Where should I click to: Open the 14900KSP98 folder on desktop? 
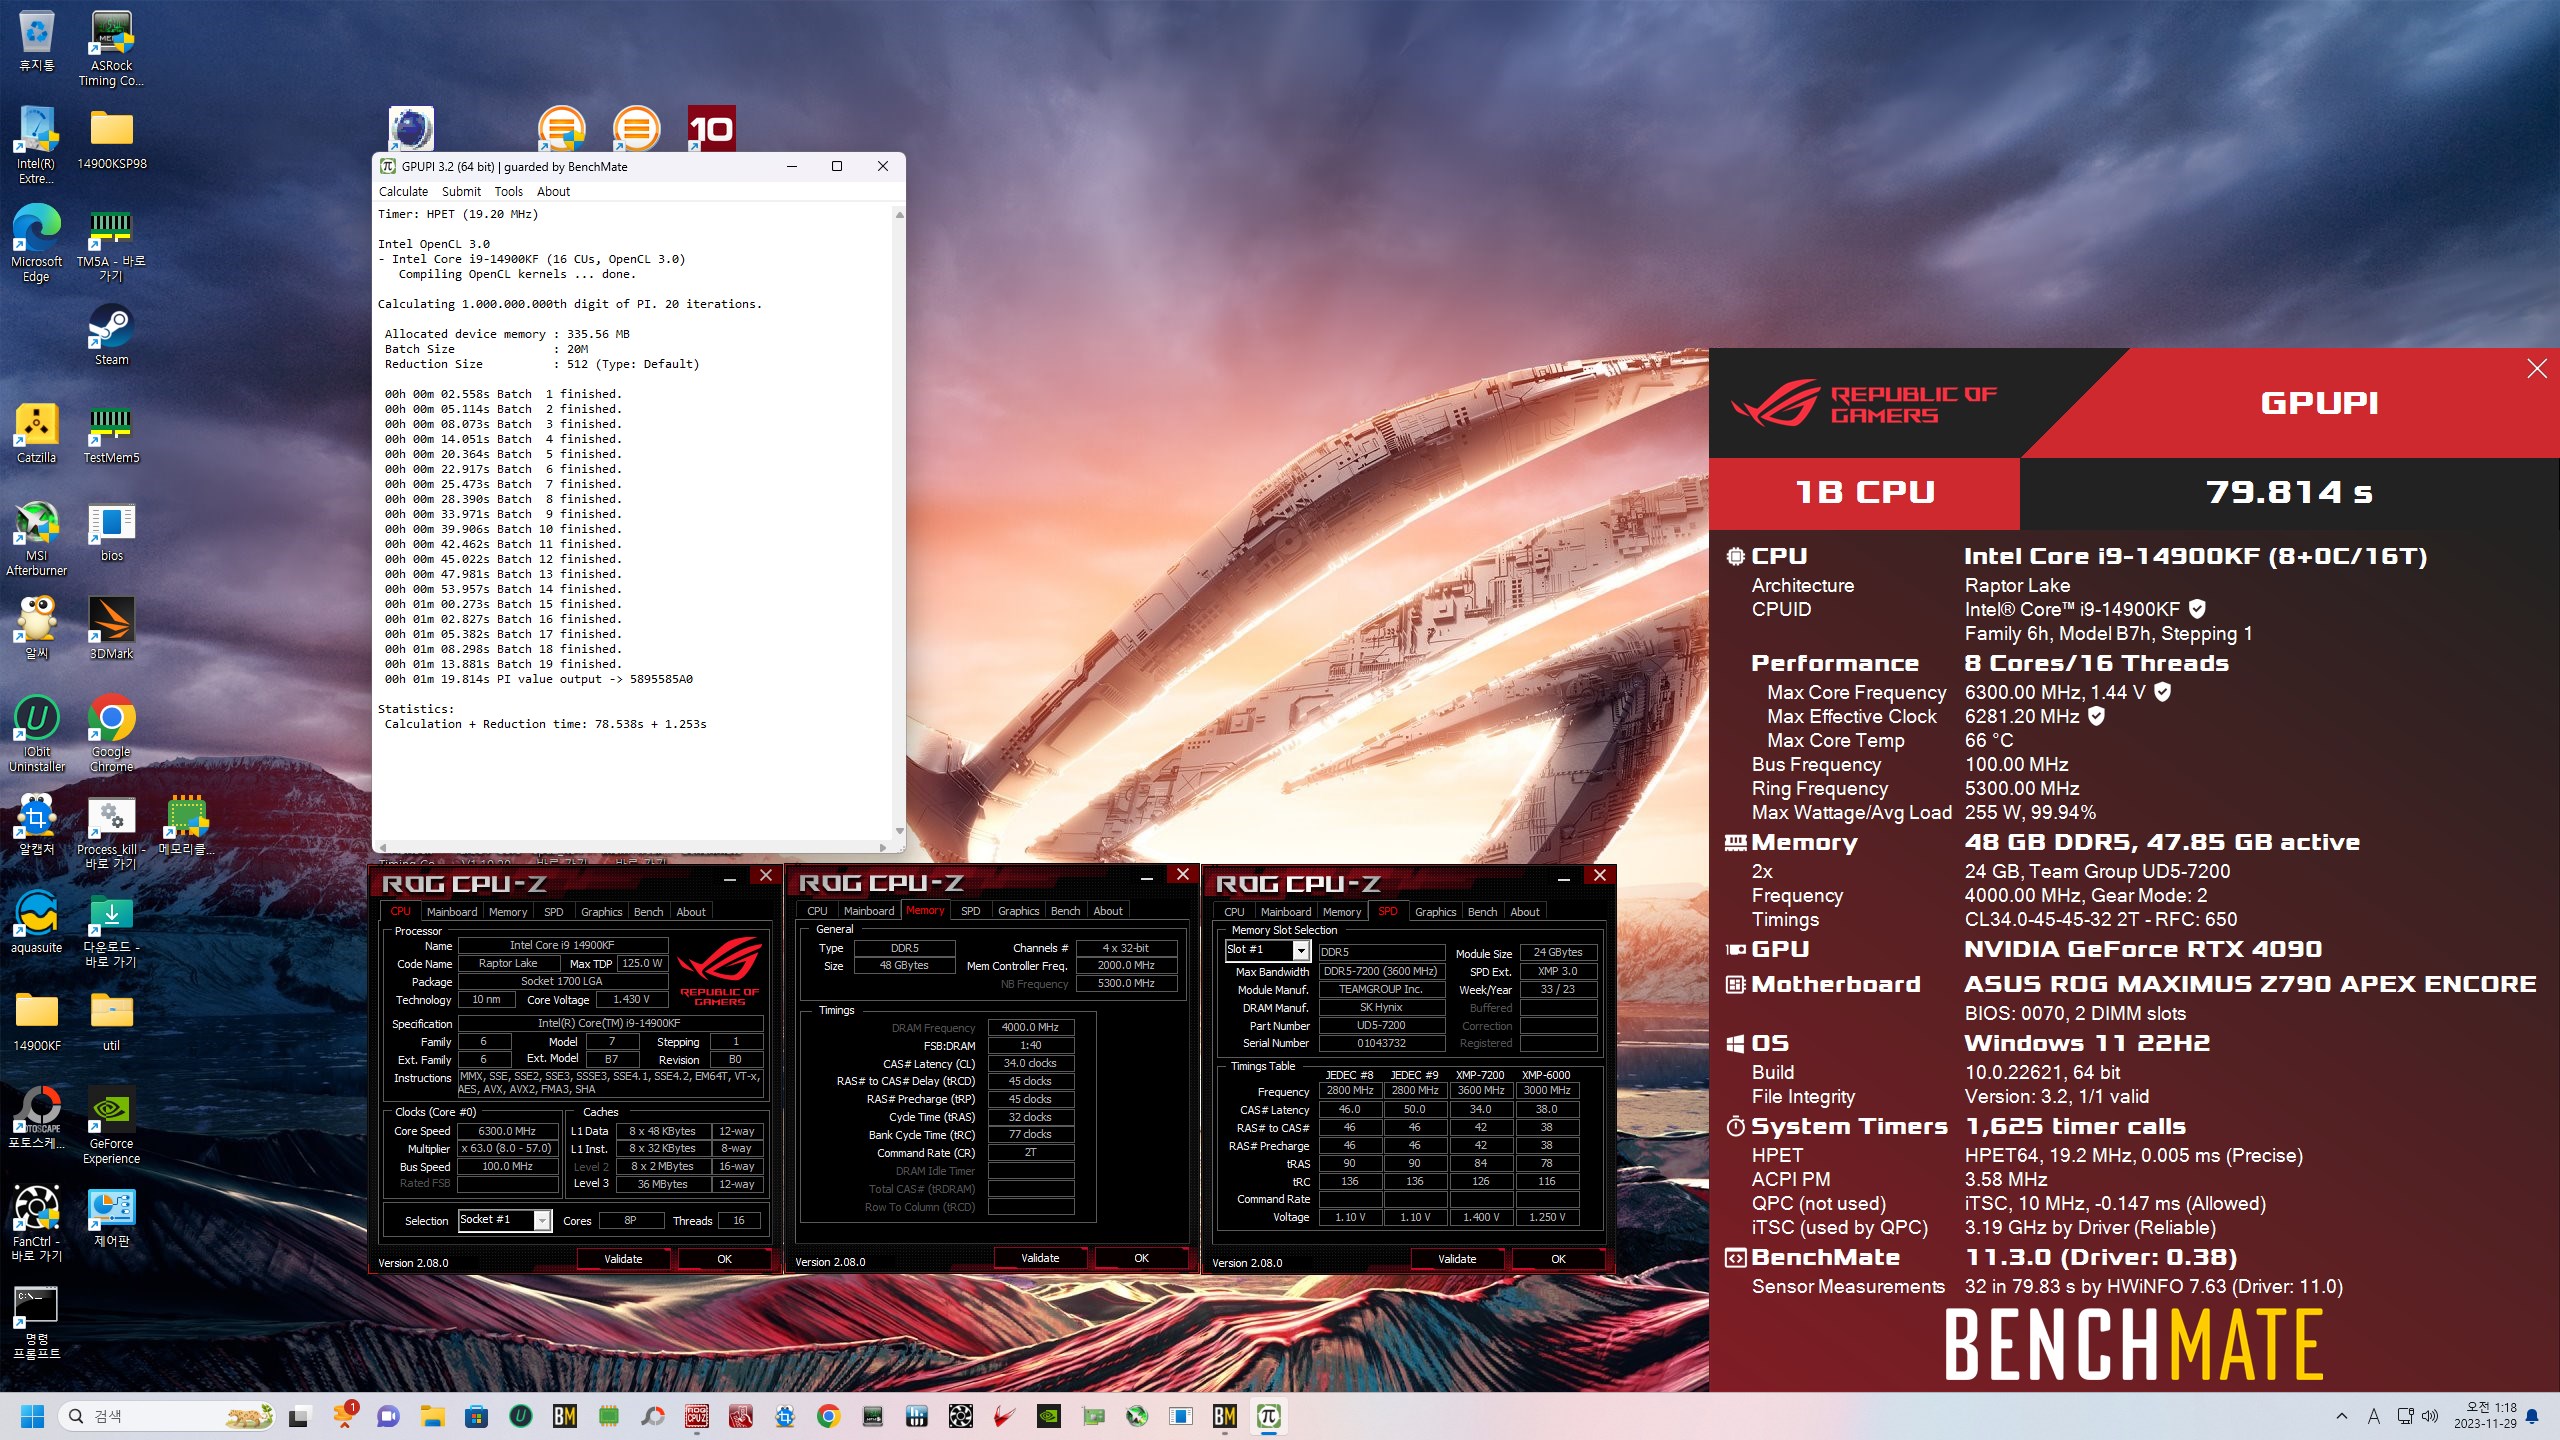111,139
